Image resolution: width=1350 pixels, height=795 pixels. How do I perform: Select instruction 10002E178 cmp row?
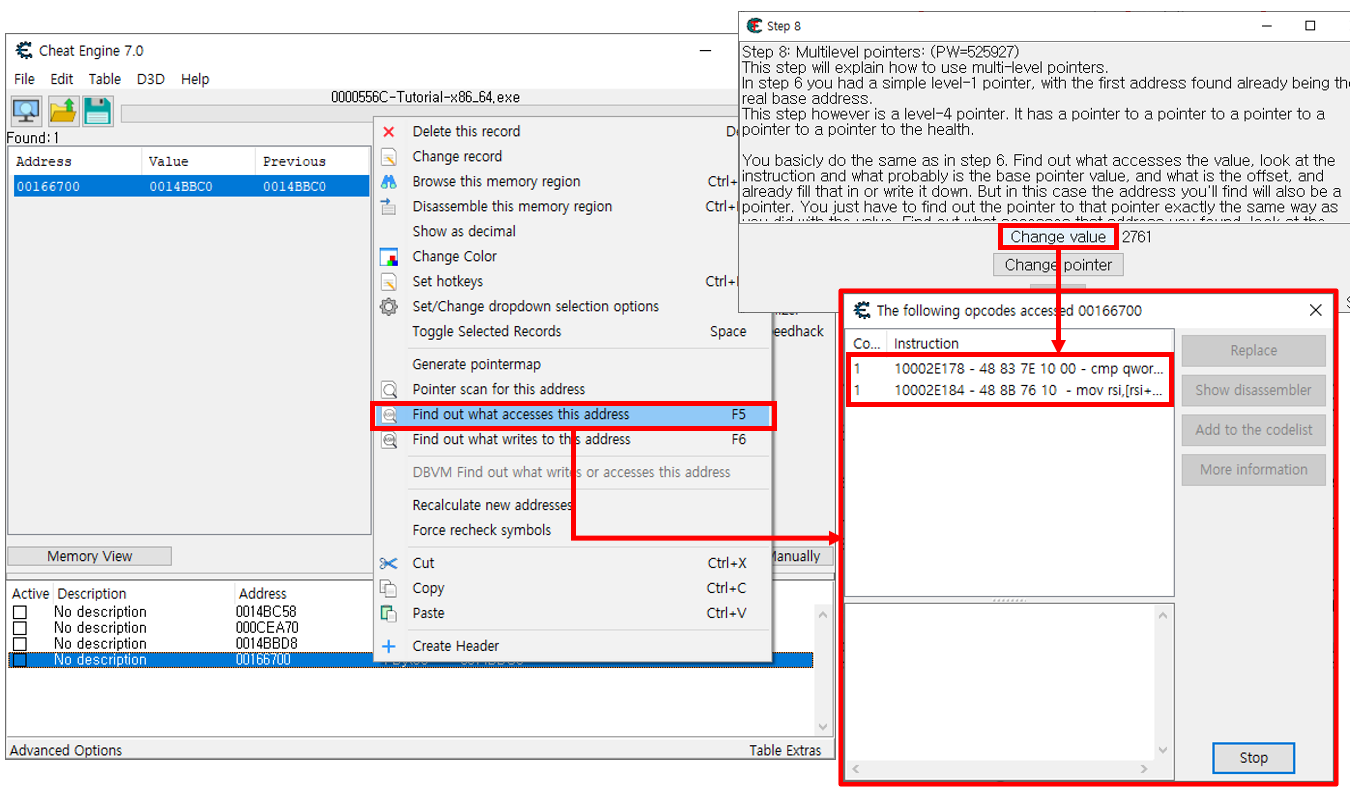click(x=1008, y=368)
